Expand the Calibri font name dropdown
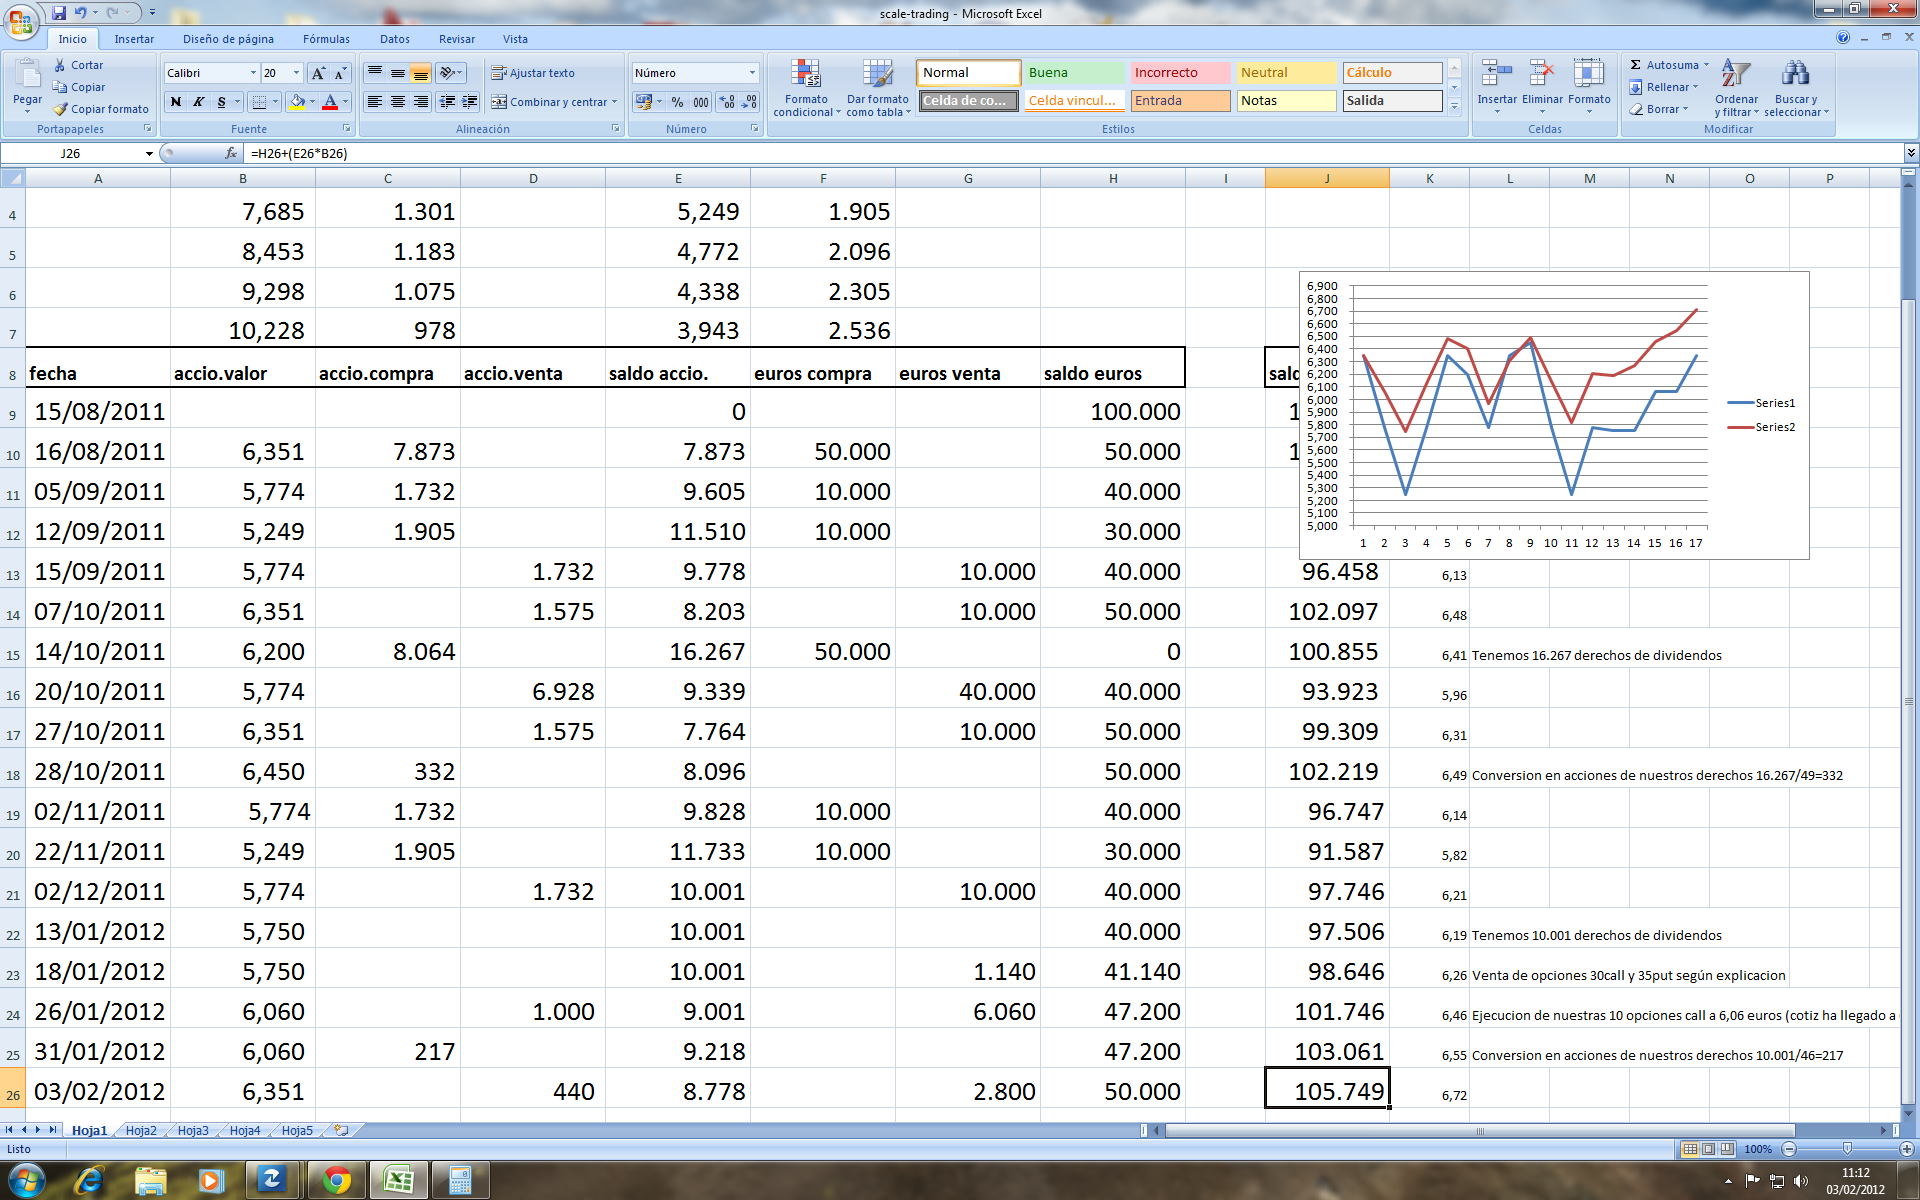Screen dimensions: 1920x1200 (252, 73)
